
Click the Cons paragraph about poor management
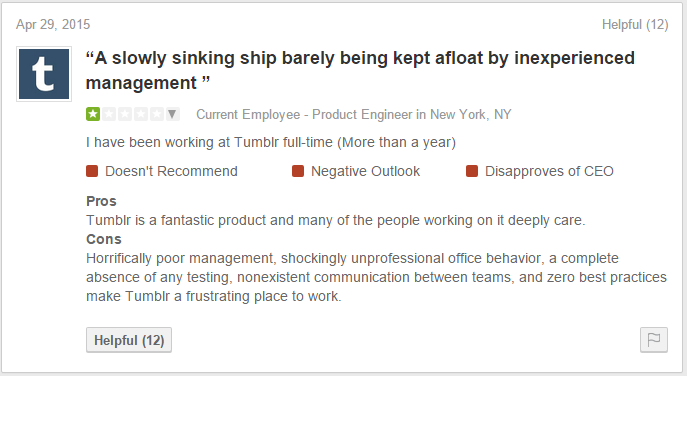(376, 277)
